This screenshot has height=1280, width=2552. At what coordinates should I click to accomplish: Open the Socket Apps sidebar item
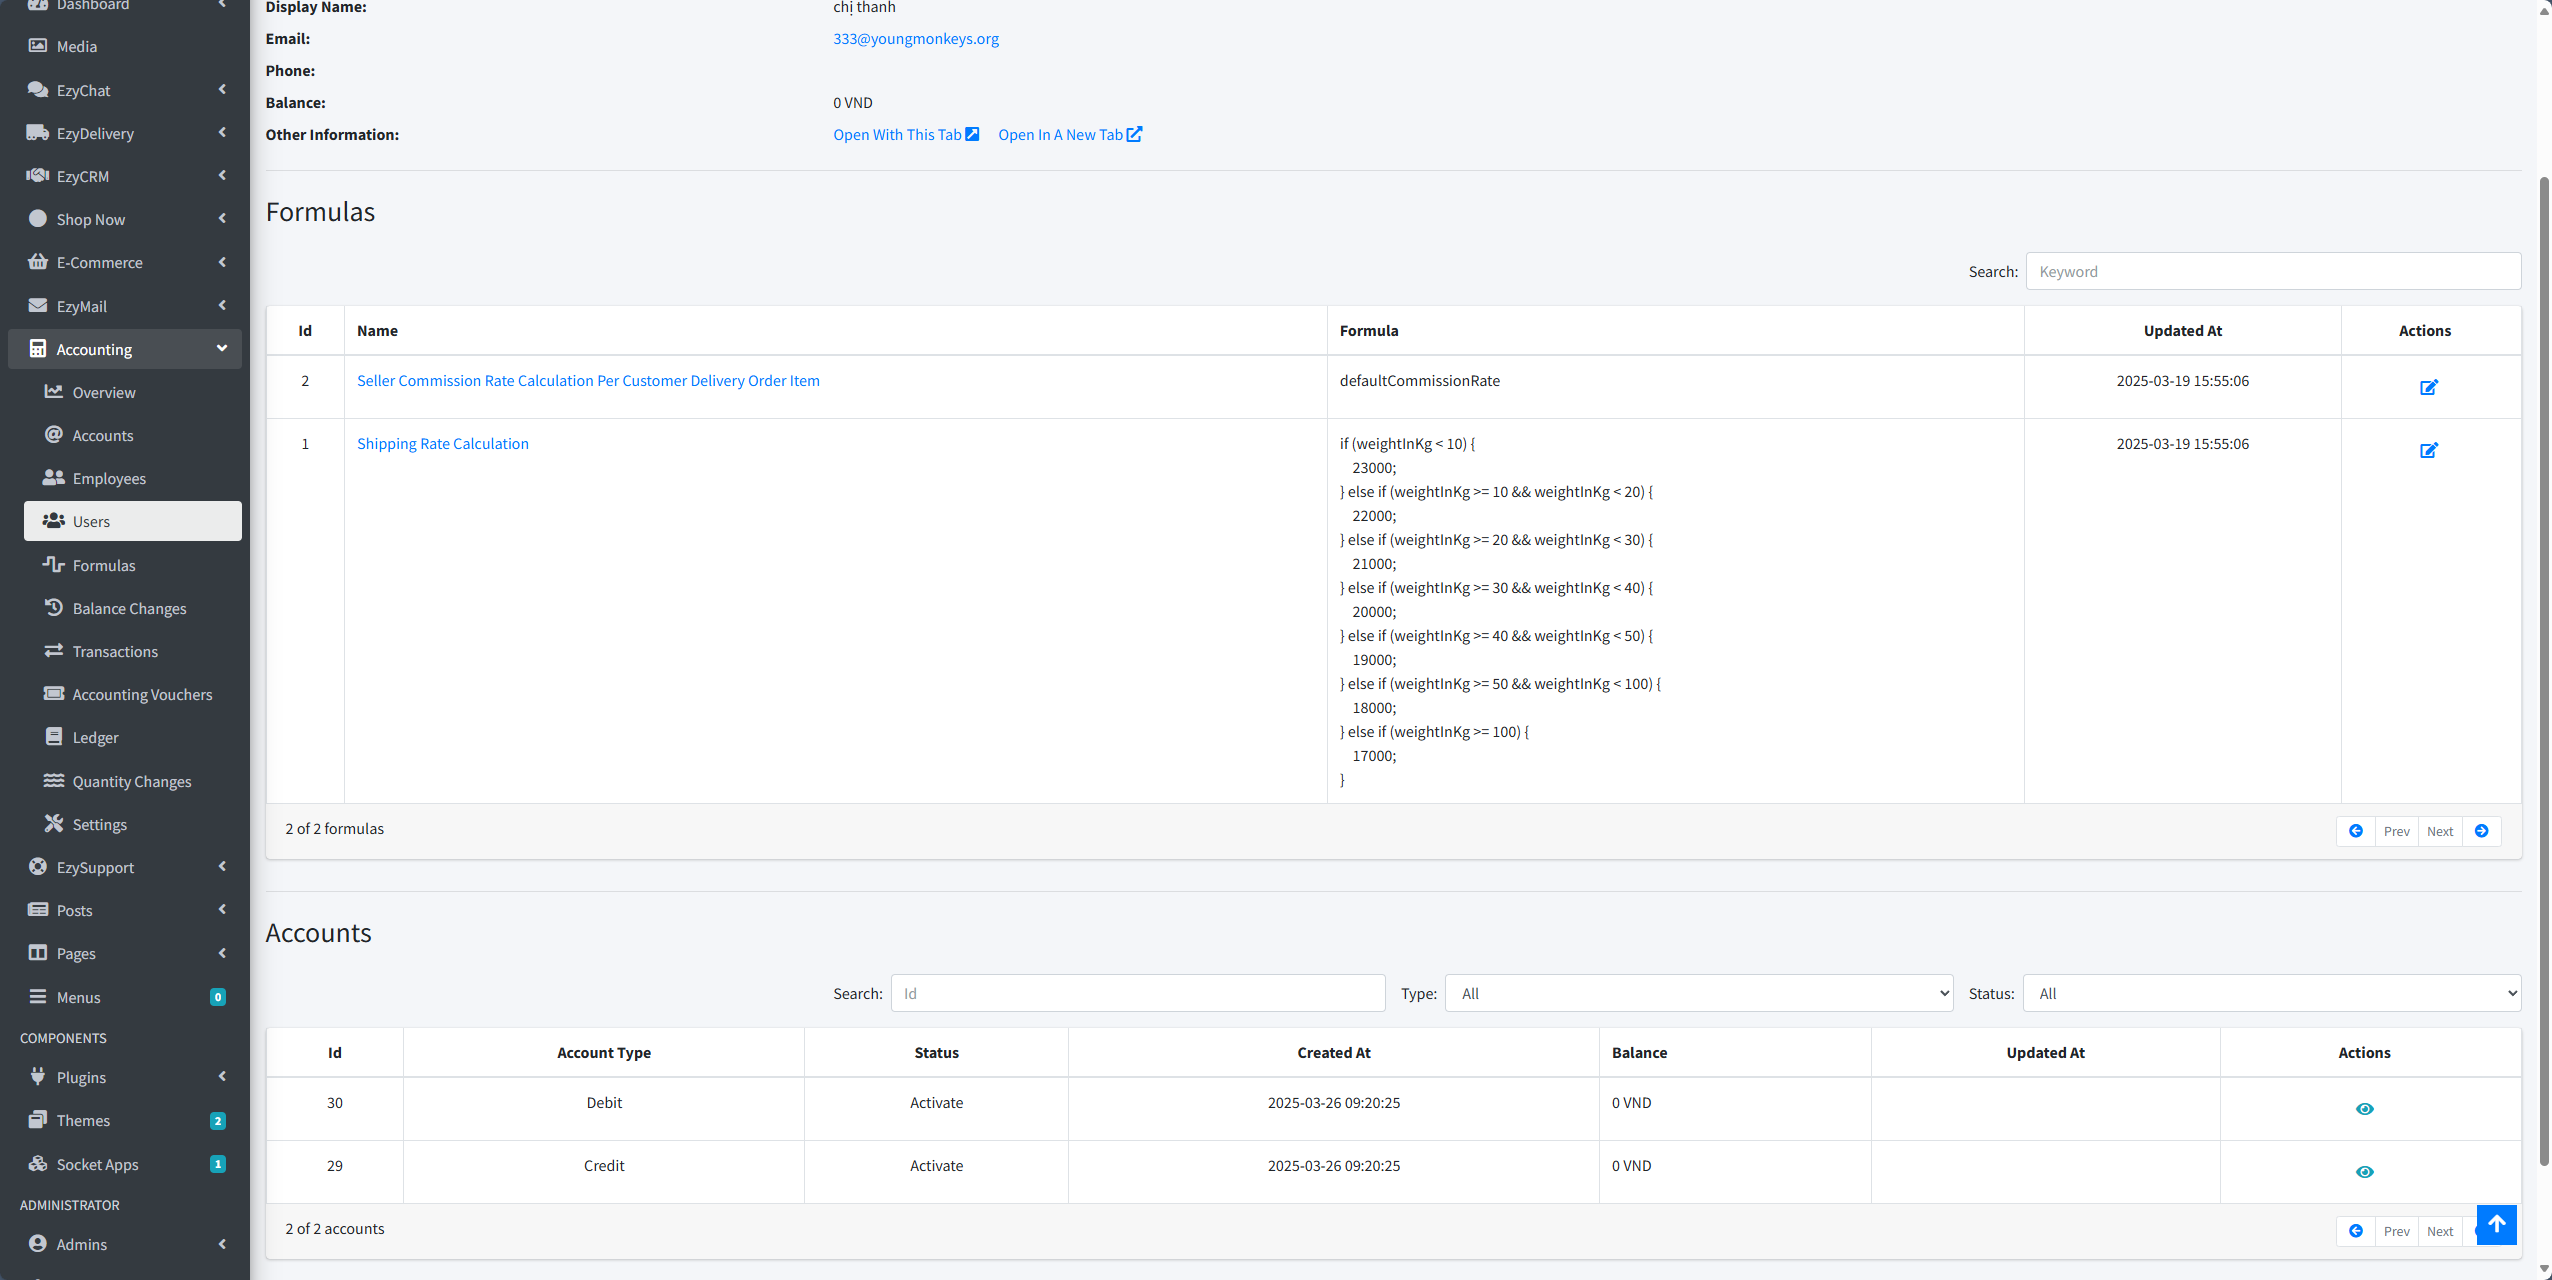coord(125,1164)
